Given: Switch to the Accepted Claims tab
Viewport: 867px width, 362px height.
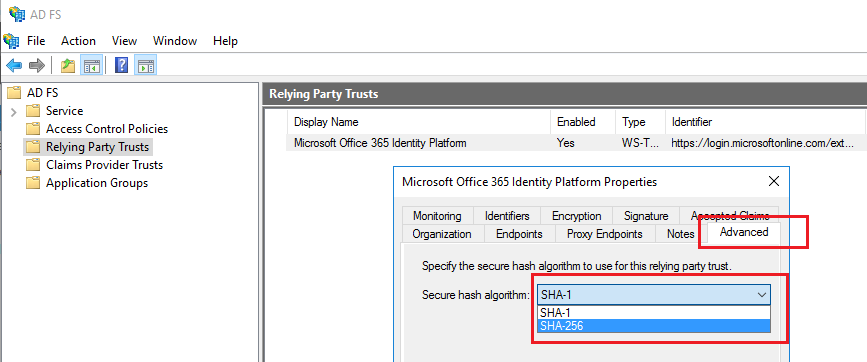Looking at the screenshot, I should [x=730, y=216].
